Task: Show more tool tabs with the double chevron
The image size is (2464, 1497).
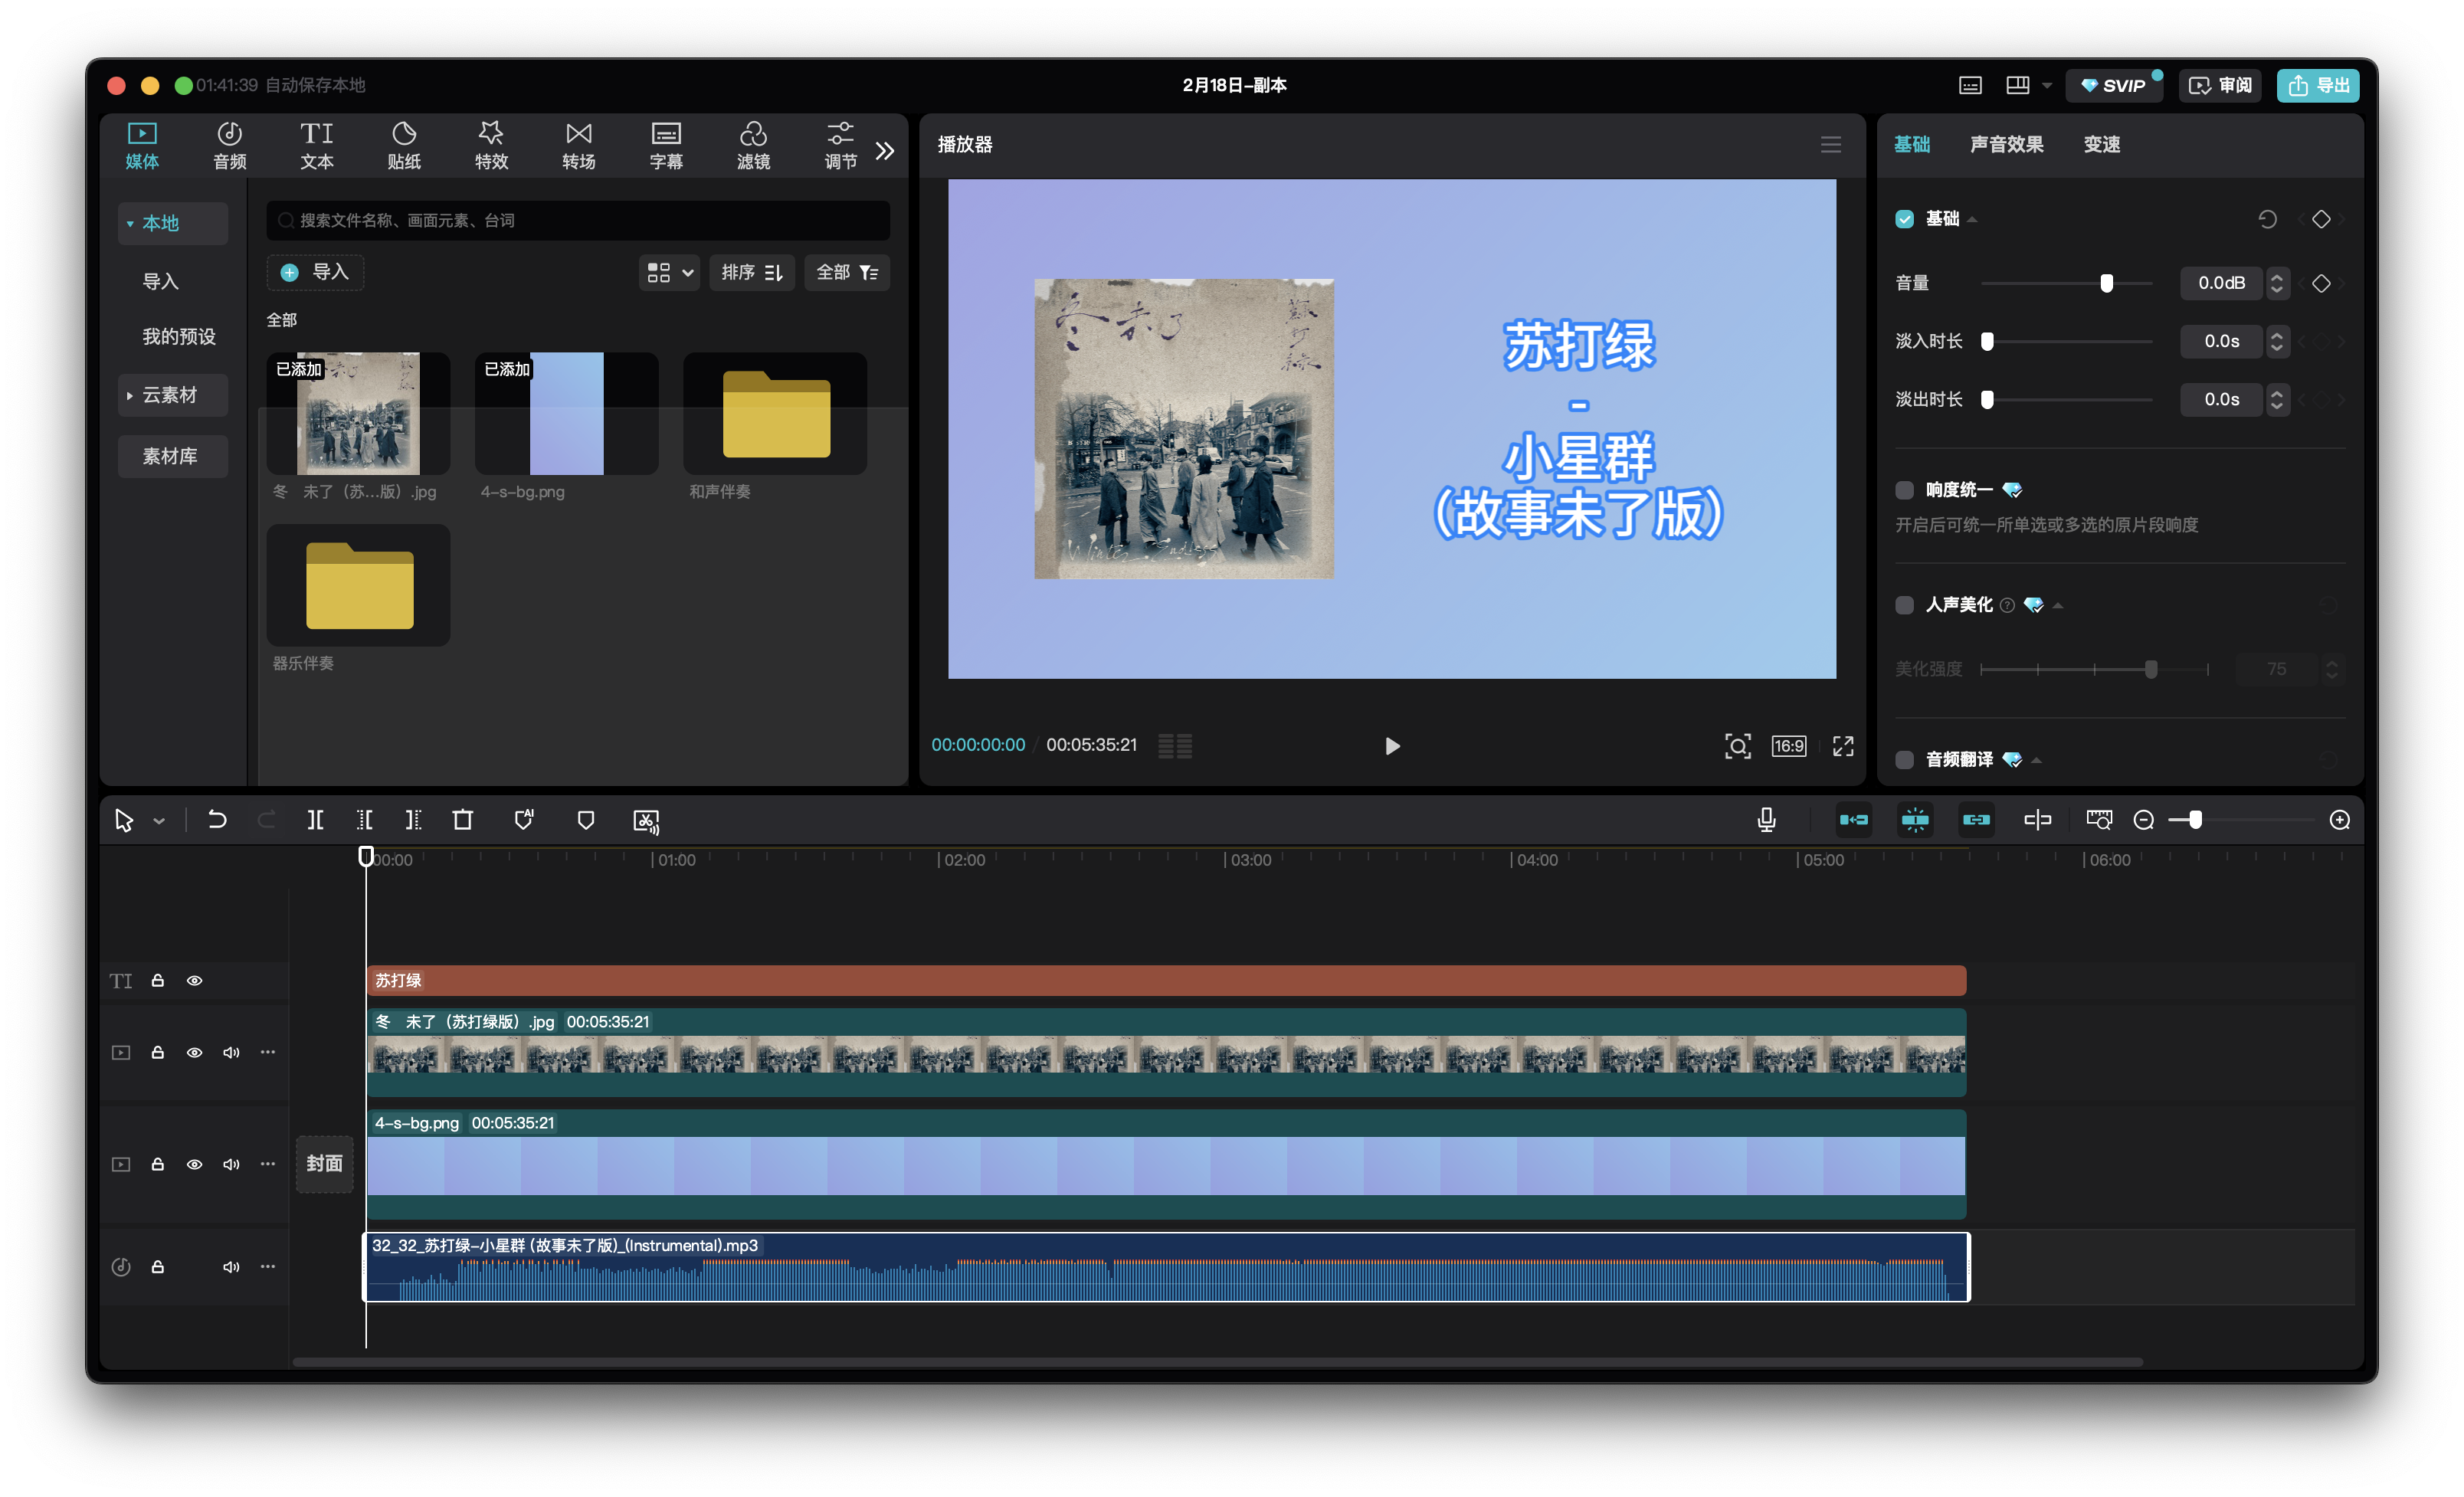Action: 885,151
